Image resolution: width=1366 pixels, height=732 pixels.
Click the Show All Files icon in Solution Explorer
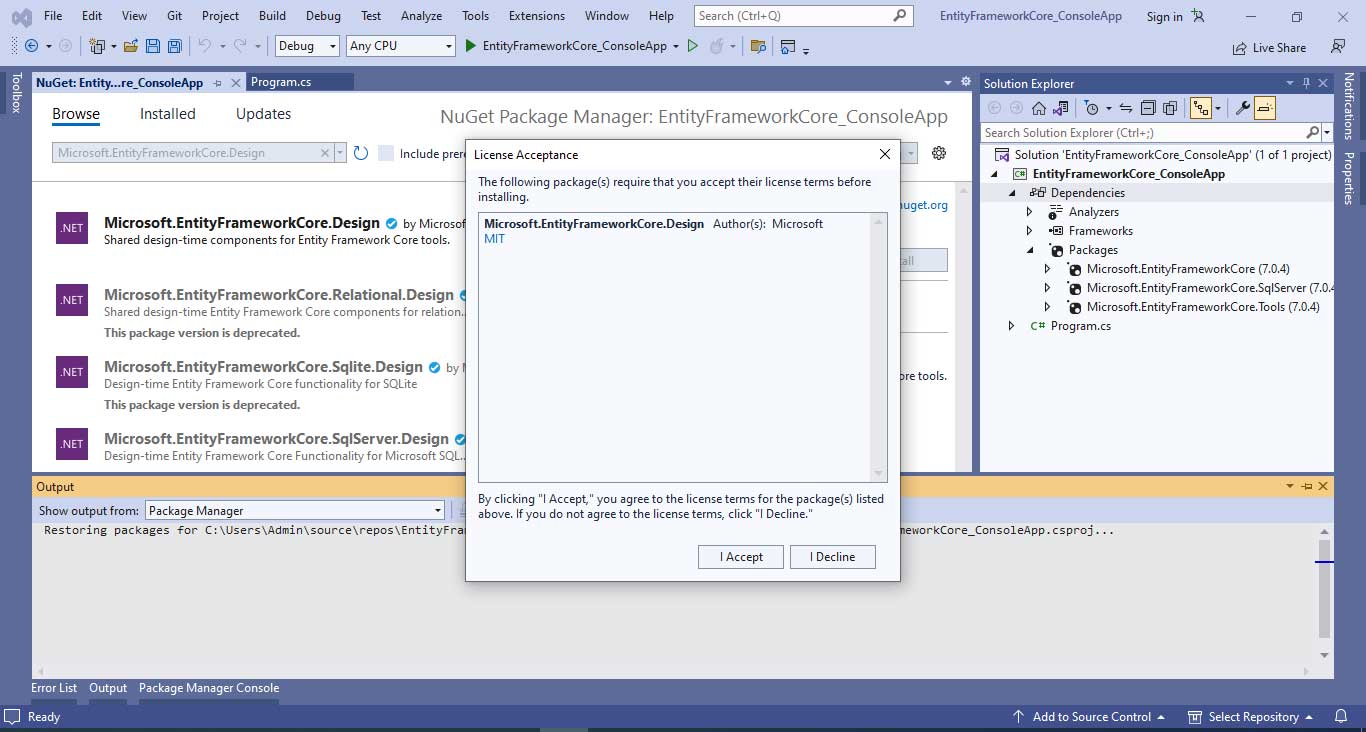click(1170, 107)
